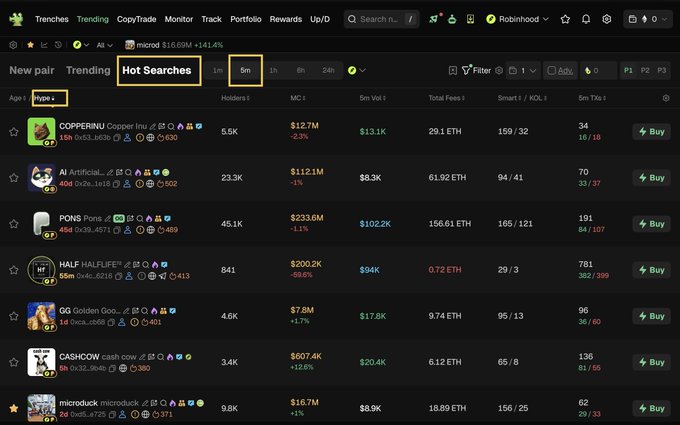Sort by the MC column
This screenshot has width=680, height=425.
(x=298, y=98)
